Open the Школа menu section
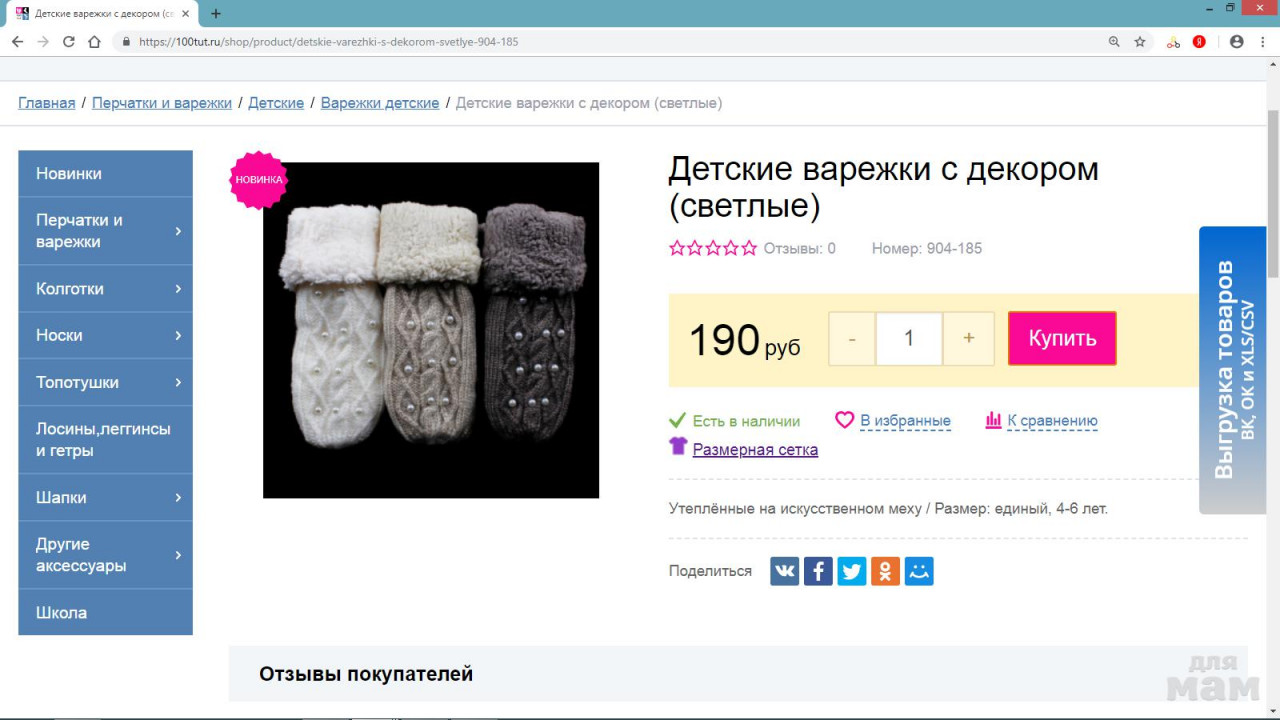Screen dimensions: 1280x720 click(x=61, y=613)
